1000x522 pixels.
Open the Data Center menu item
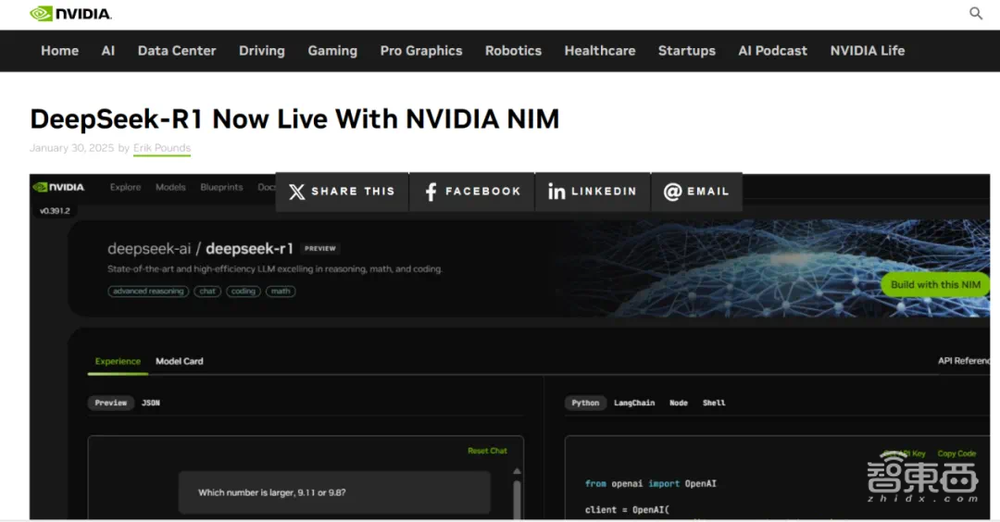click(176, 51)
